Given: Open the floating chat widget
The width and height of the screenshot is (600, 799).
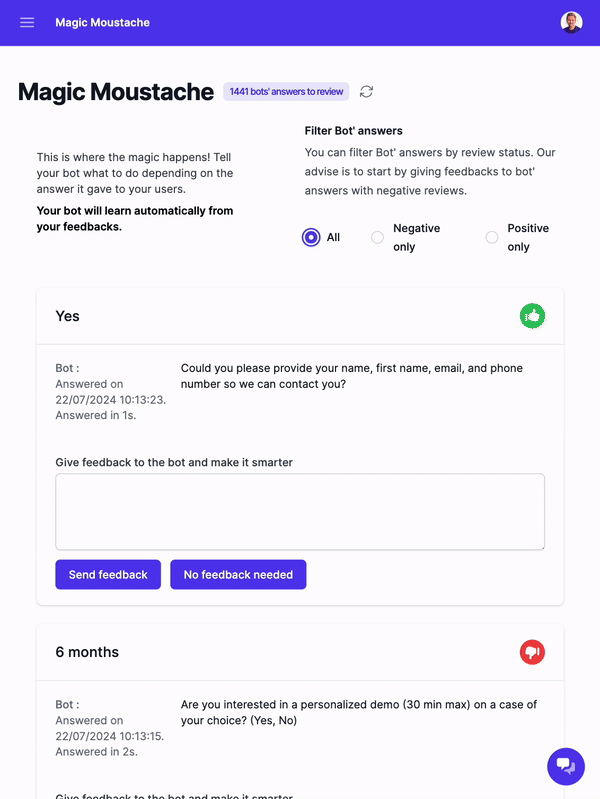Looking at the screenshot, I should coord(565,766).
